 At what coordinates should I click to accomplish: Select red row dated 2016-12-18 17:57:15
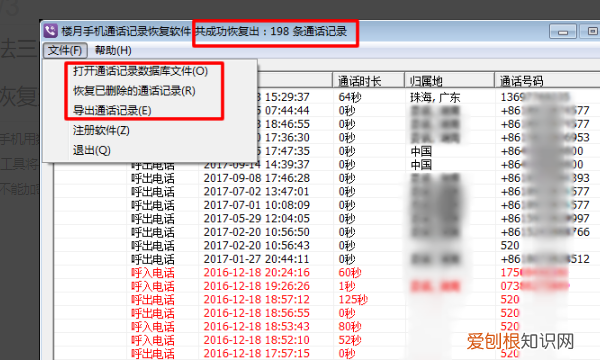pyautogui.click(x=327, y=353)
